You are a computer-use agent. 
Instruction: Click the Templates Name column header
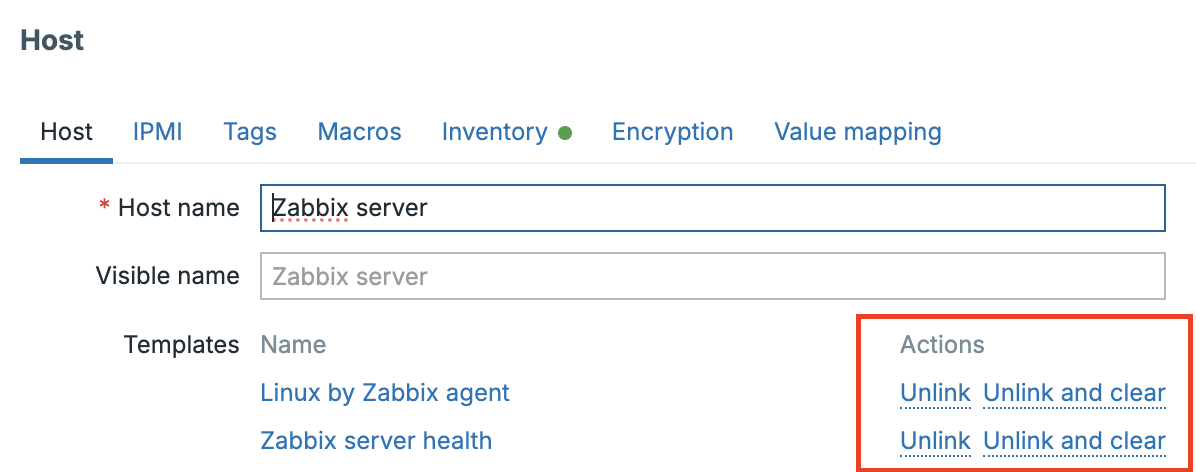pyautogui.click(x=293, y=345)
